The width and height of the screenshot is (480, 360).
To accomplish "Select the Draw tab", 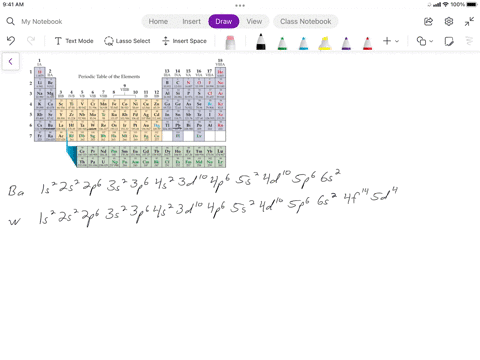I will [x=224, y=21].
